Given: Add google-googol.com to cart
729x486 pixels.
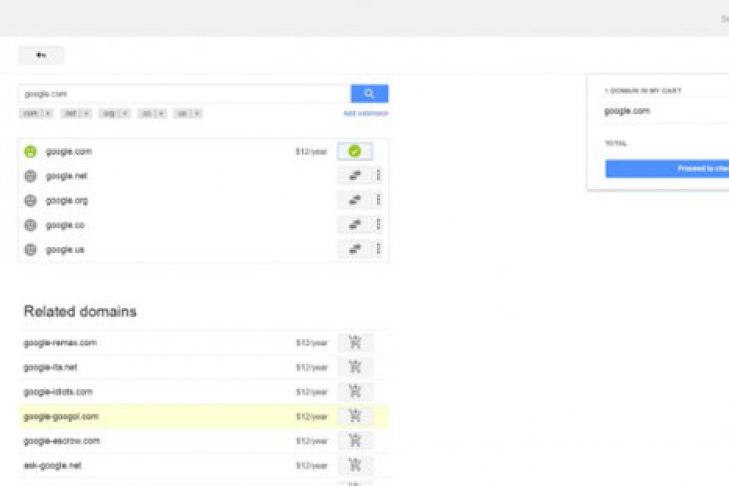Looking at the screenshot, I should 355,416.
